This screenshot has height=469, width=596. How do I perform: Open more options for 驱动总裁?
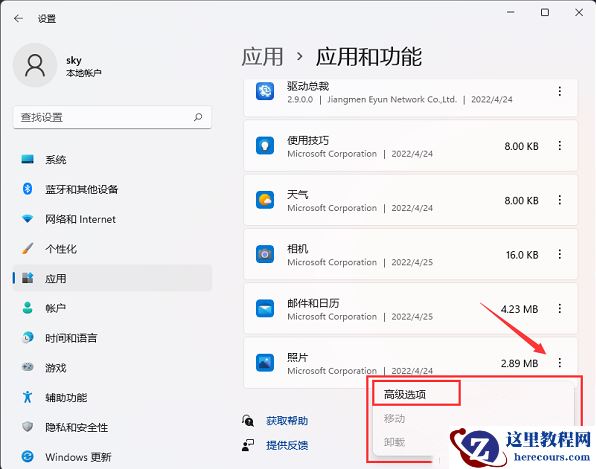[560, 91]
